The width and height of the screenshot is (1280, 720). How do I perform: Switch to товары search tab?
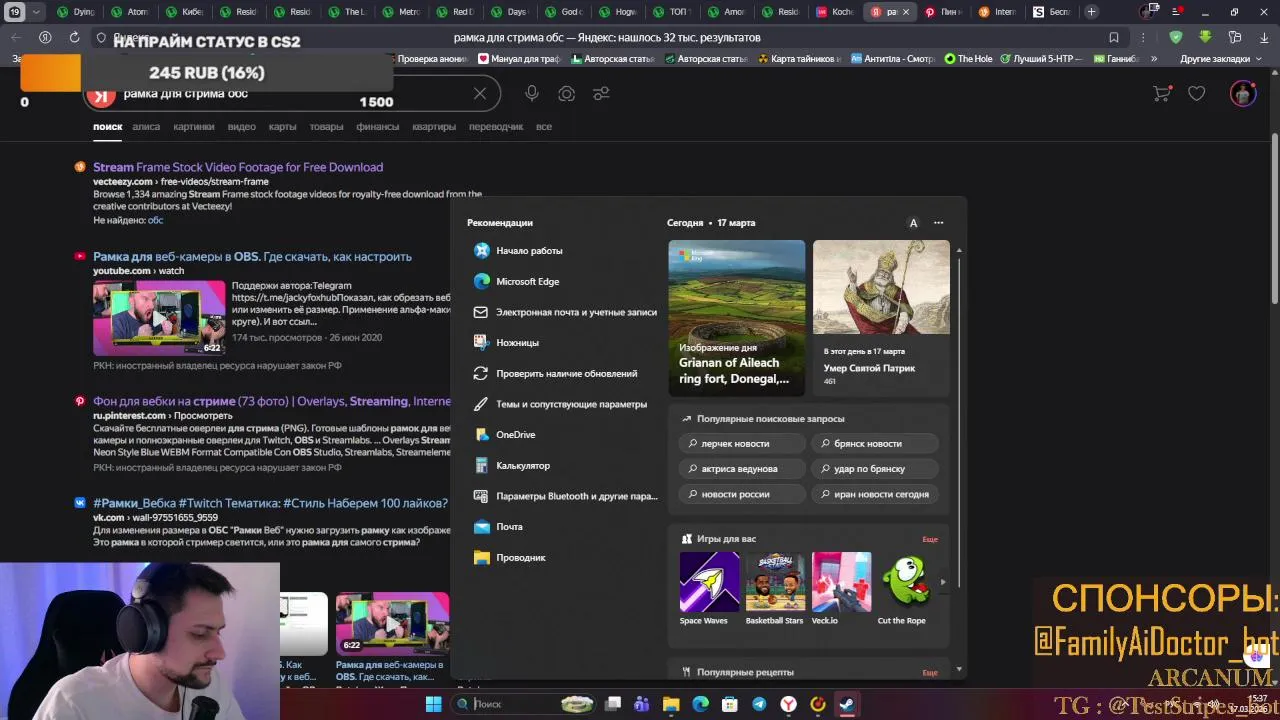(x=326, y=127)
